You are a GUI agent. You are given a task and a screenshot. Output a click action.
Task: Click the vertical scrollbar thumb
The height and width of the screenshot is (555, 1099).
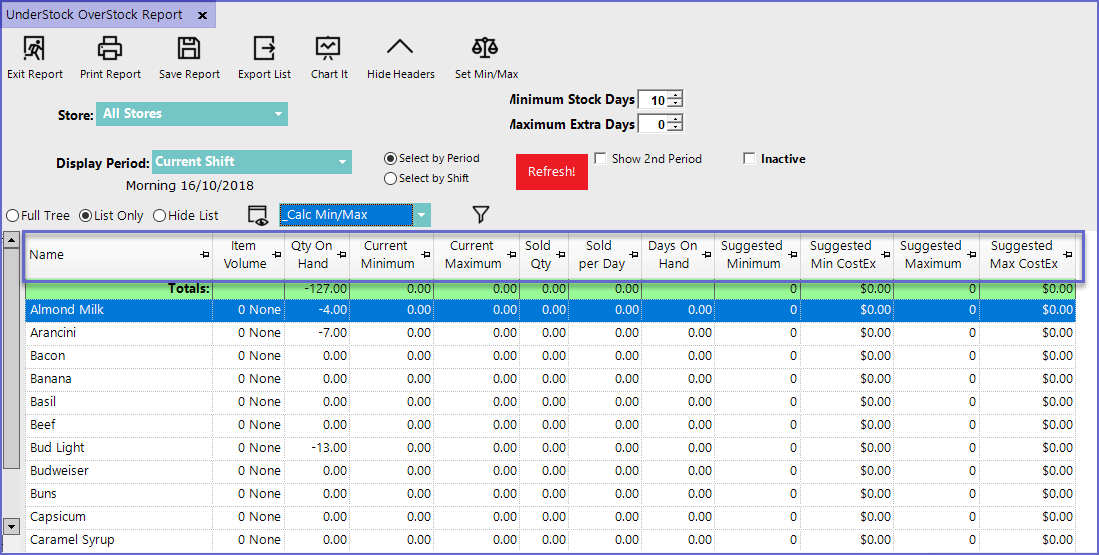(11, 359)
